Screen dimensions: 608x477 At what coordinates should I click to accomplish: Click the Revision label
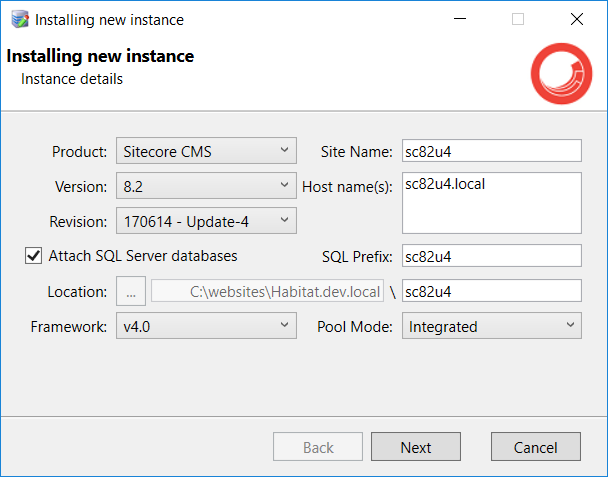pyautogui.click(x=78, y=222)
